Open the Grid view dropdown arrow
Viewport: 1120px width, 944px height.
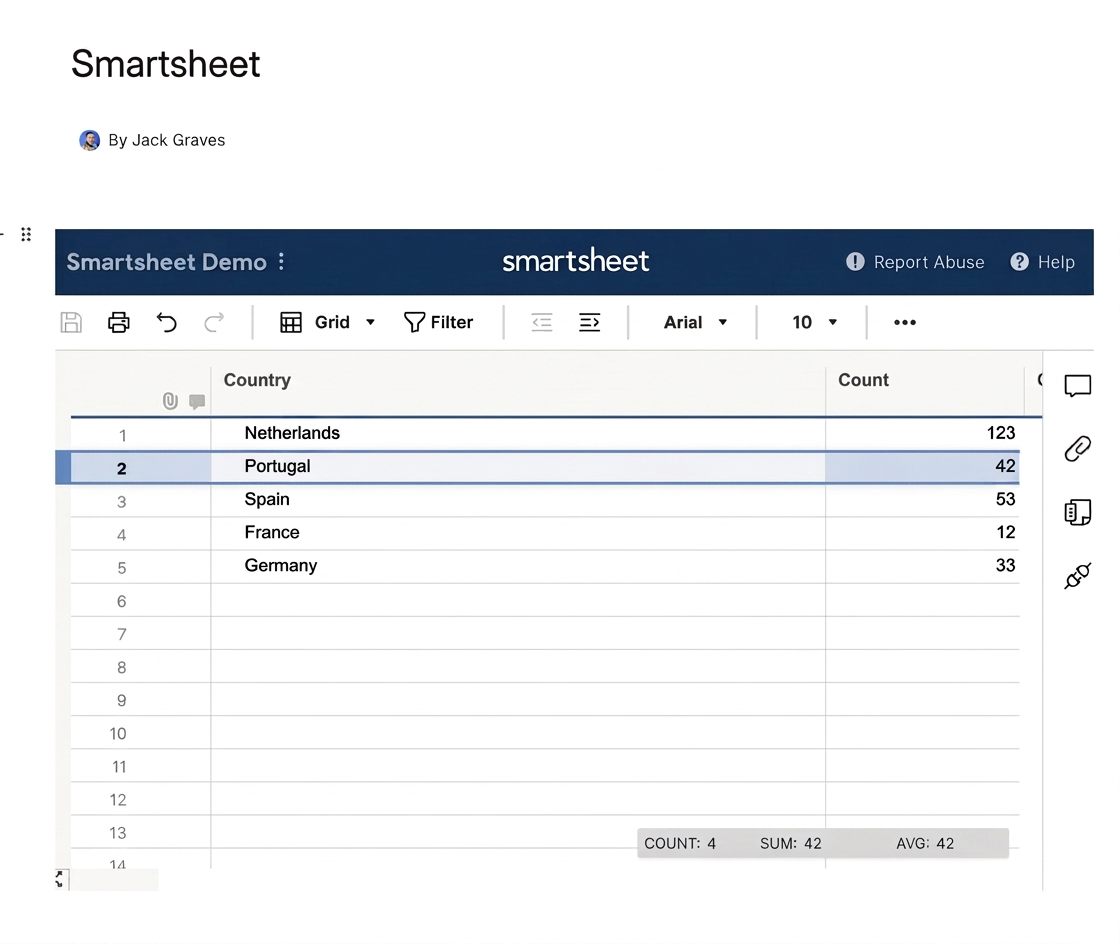point(371,323)
